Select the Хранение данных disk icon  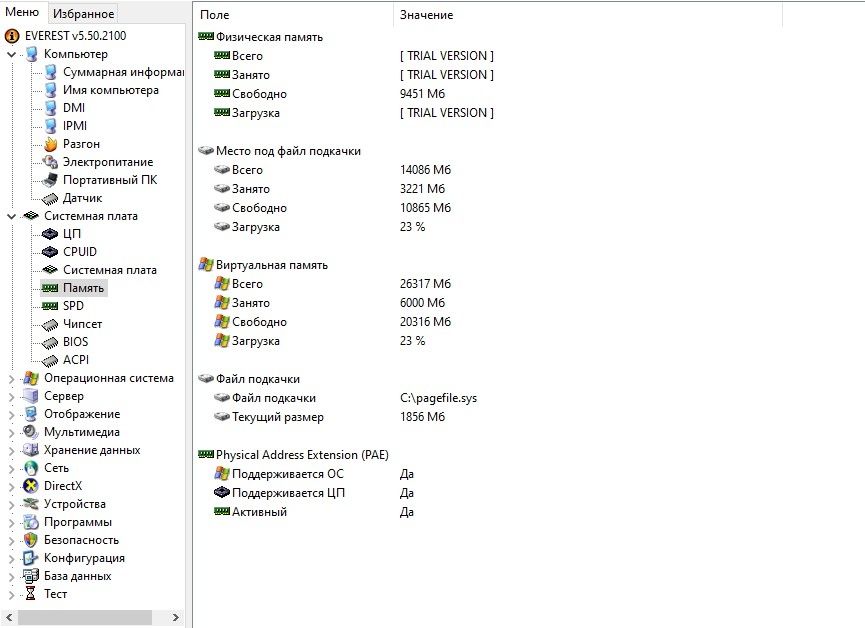31,450
